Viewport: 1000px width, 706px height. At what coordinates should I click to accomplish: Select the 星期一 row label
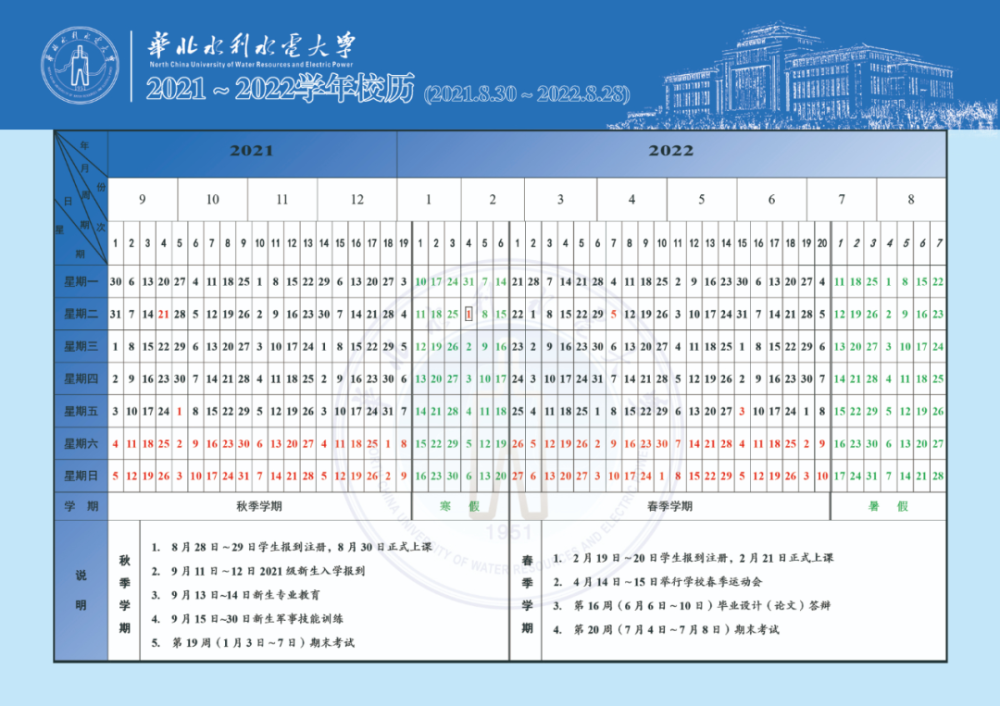click(x=81, y=281)
